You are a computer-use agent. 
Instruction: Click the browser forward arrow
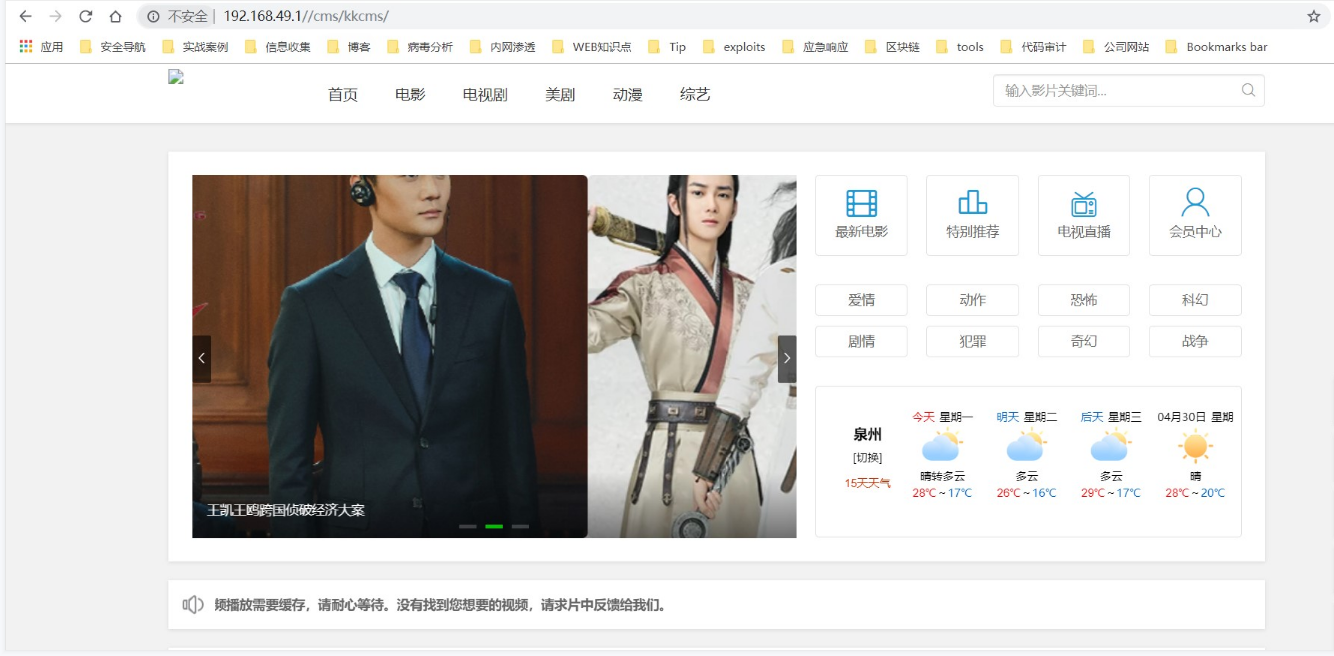[56, 16]
